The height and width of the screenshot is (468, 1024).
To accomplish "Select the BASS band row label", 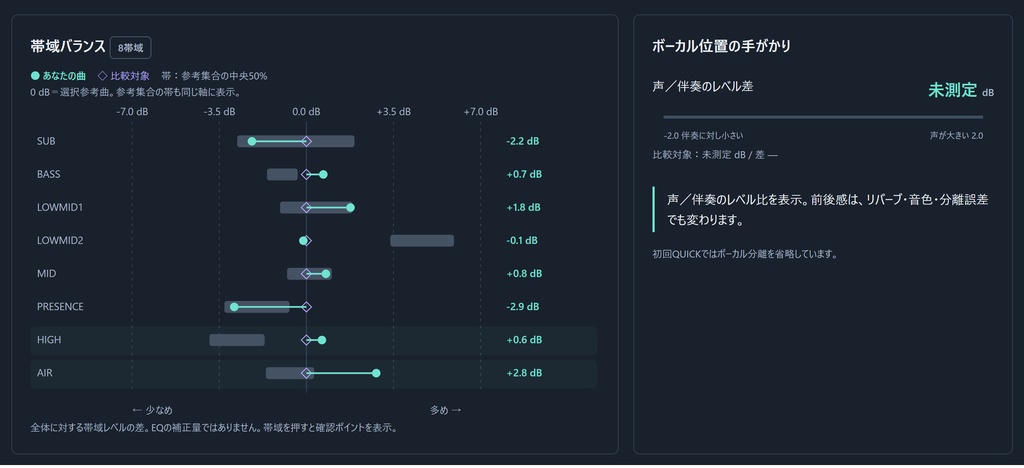I will click(48, 174).
